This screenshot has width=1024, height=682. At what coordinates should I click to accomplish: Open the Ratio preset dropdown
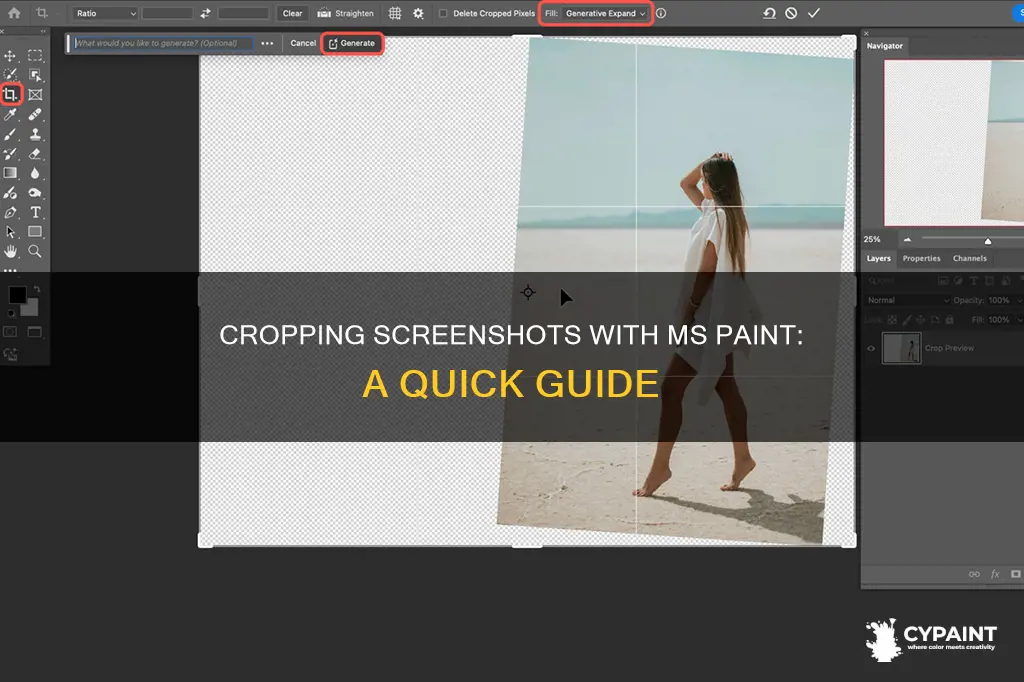[106, 13]
